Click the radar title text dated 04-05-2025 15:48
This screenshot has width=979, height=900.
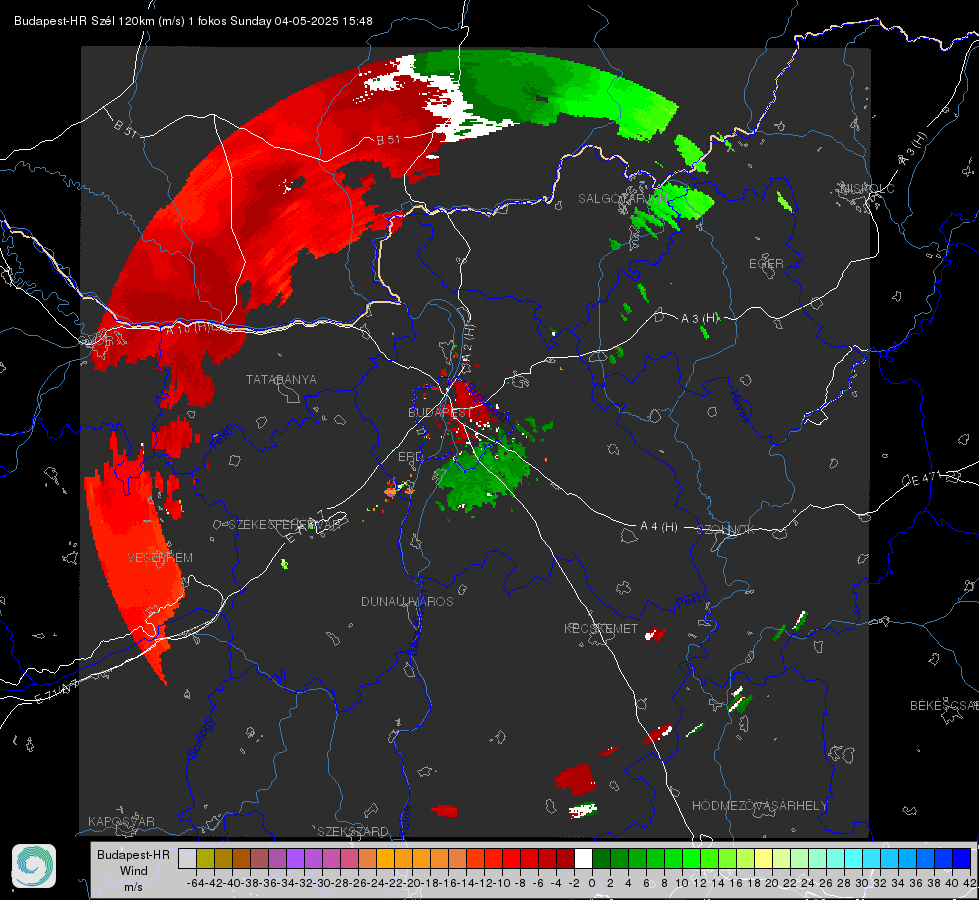(x=193, y=21)
